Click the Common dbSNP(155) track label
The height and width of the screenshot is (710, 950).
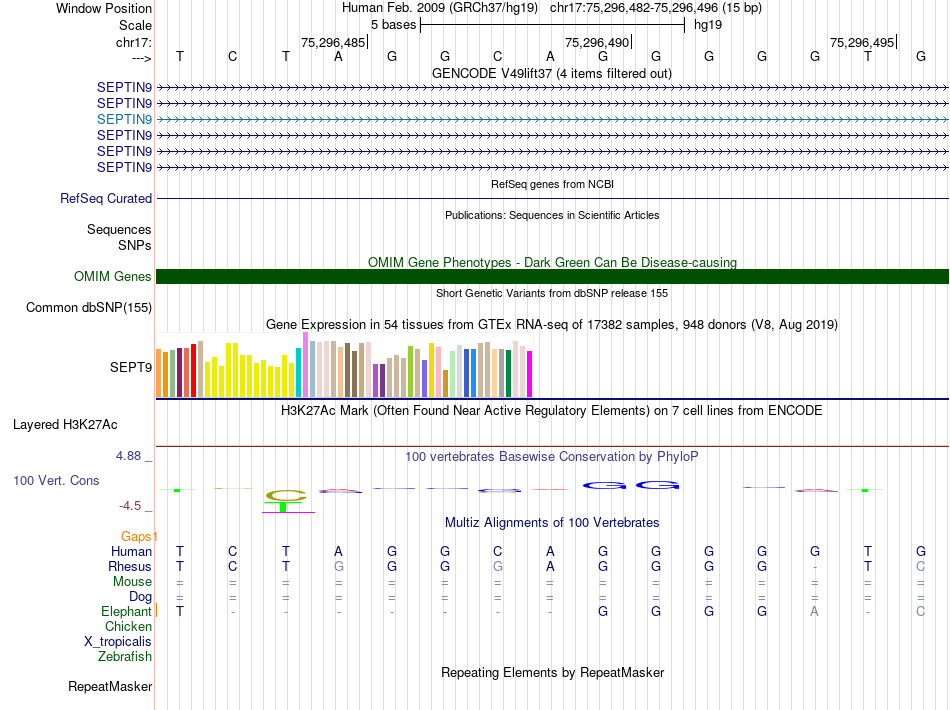point(89,308)
